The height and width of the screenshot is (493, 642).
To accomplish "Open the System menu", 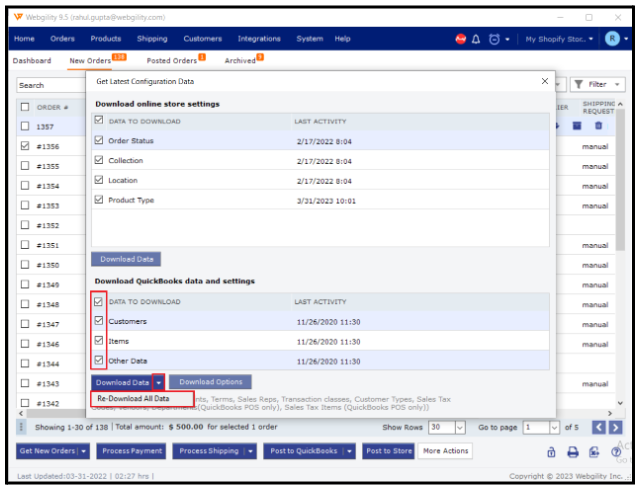I will tap(310, 39).
